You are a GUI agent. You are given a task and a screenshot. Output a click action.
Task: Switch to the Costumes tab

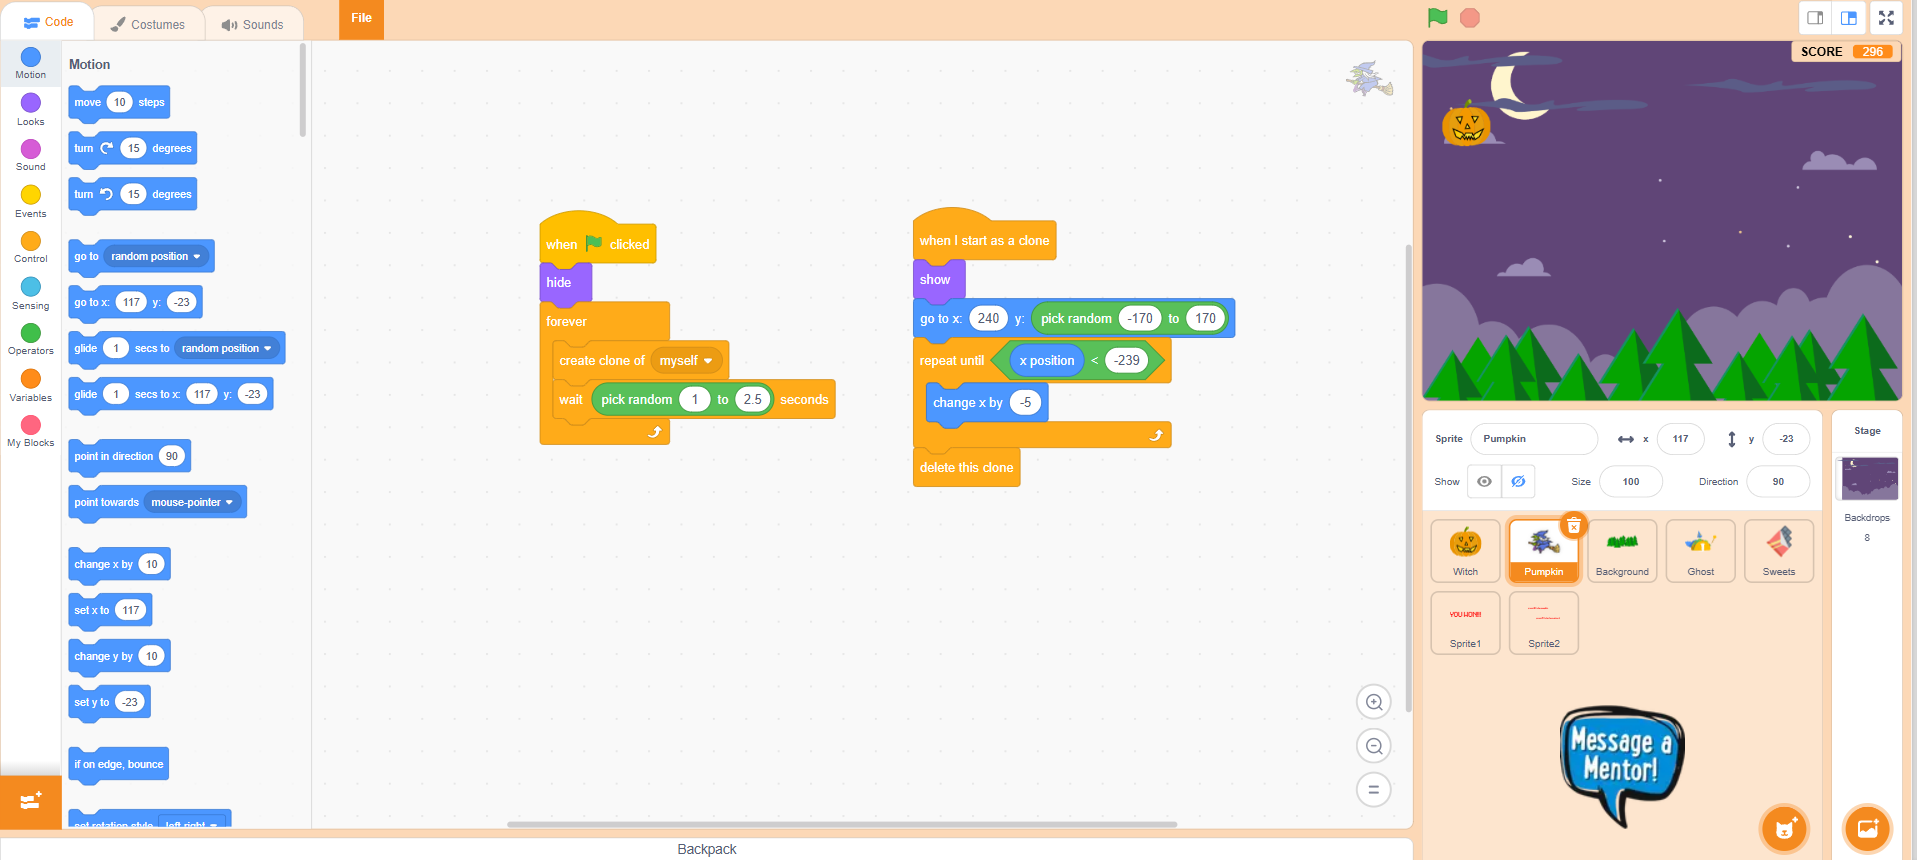[x=148, y=24]
